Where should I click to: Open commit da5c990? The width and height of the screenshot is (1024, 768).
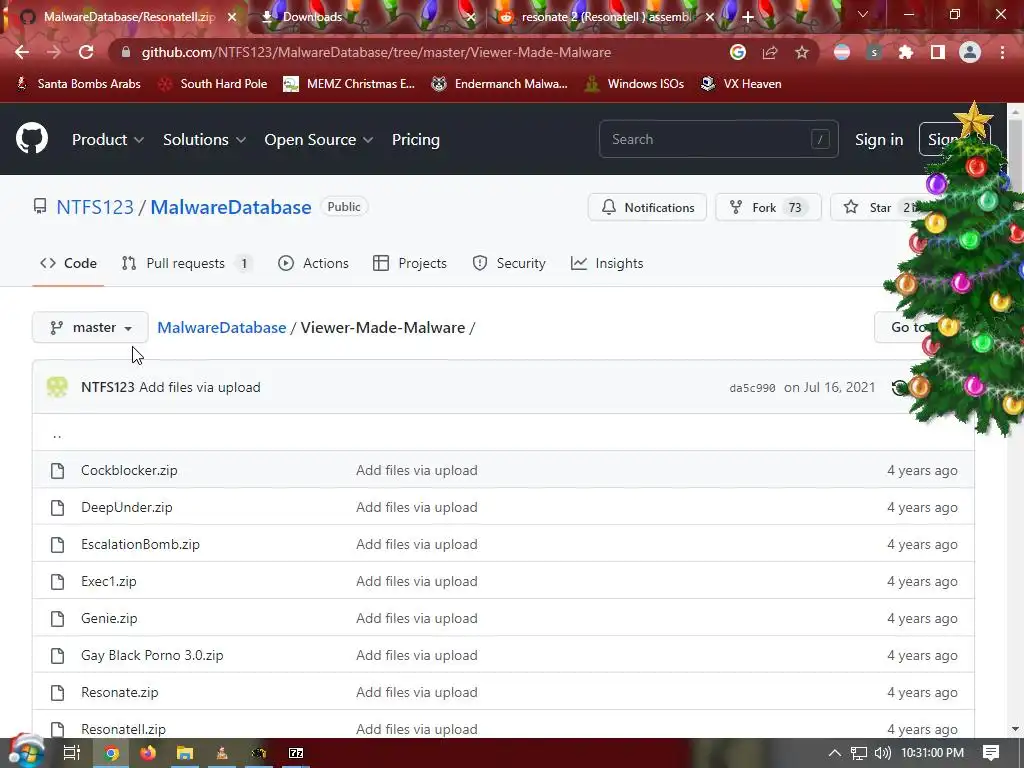pos(752,388)
